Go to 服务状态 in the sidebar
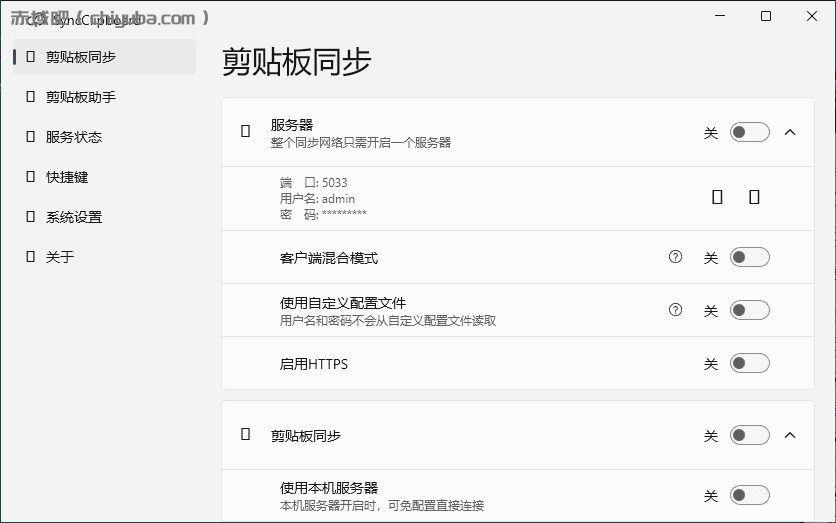 coord(104,137)
